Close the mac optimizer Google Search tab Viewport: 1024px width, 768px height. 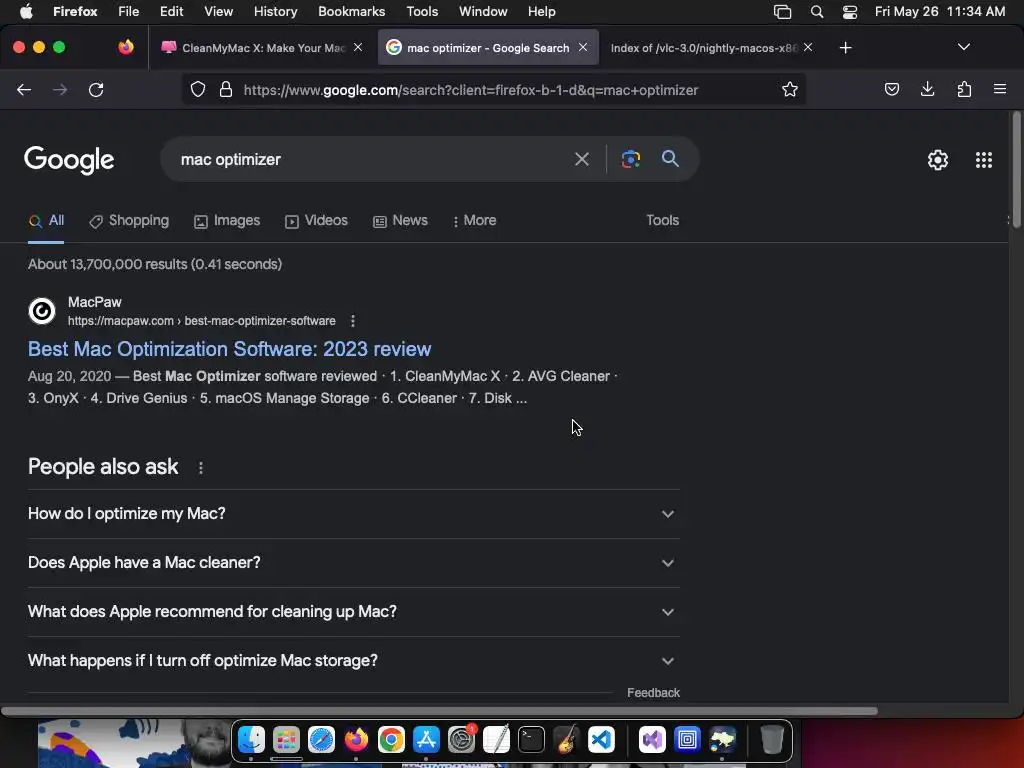(583, 47)
